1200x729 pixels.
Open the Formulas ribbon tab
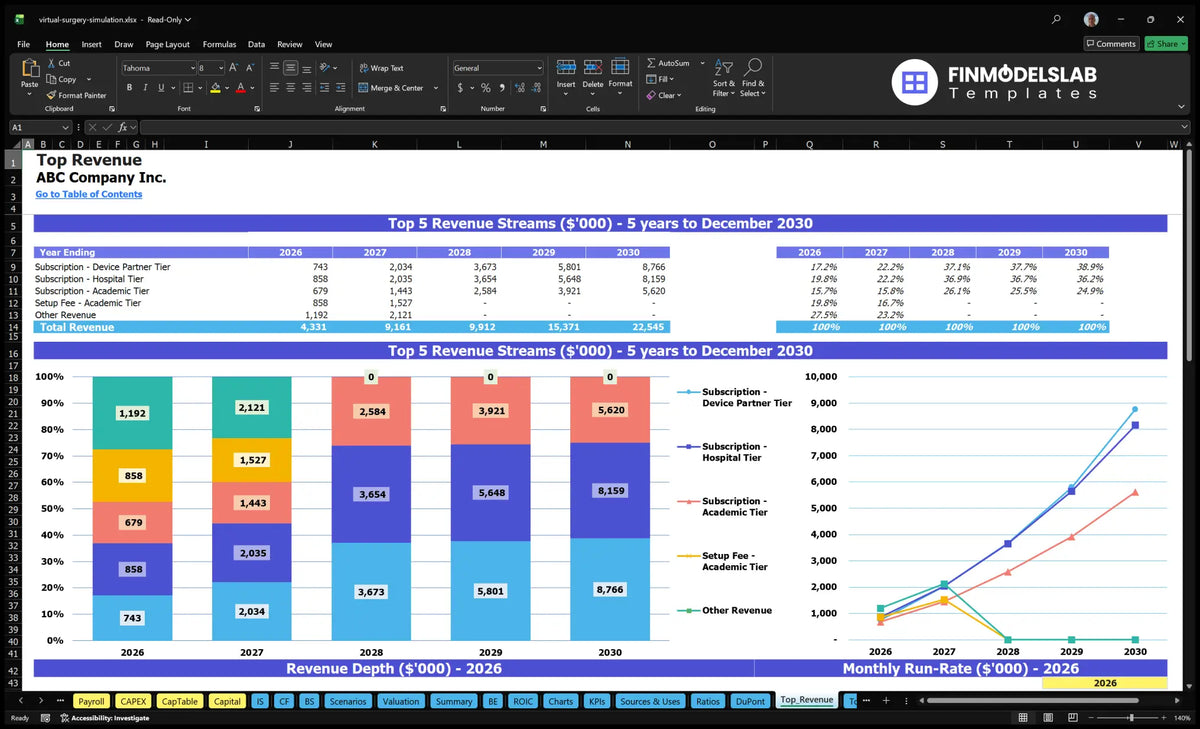click(x=219, y=44)
